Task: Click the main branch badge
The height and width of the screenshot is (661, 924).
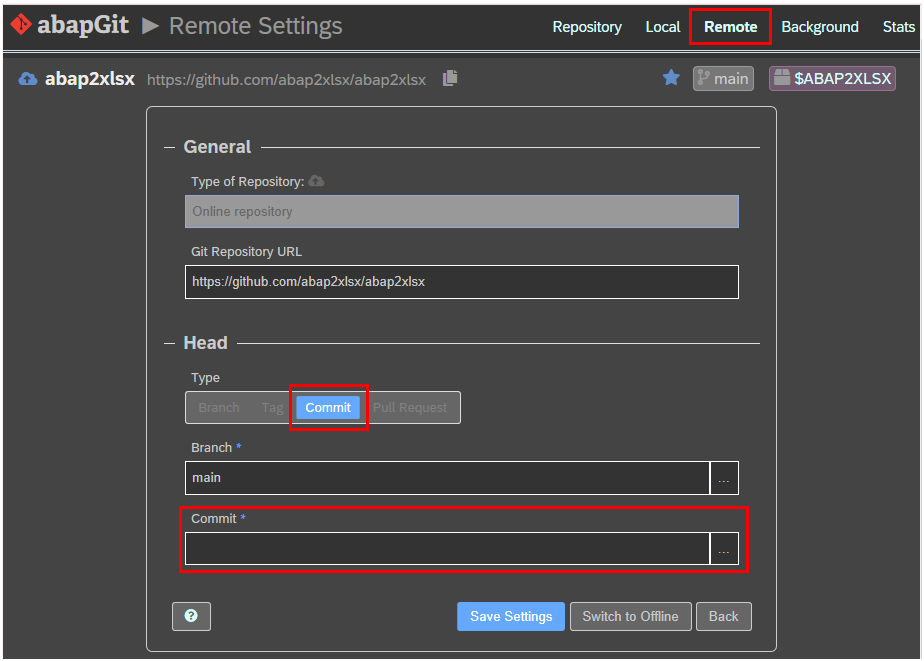Action: [x=722, y=78]
